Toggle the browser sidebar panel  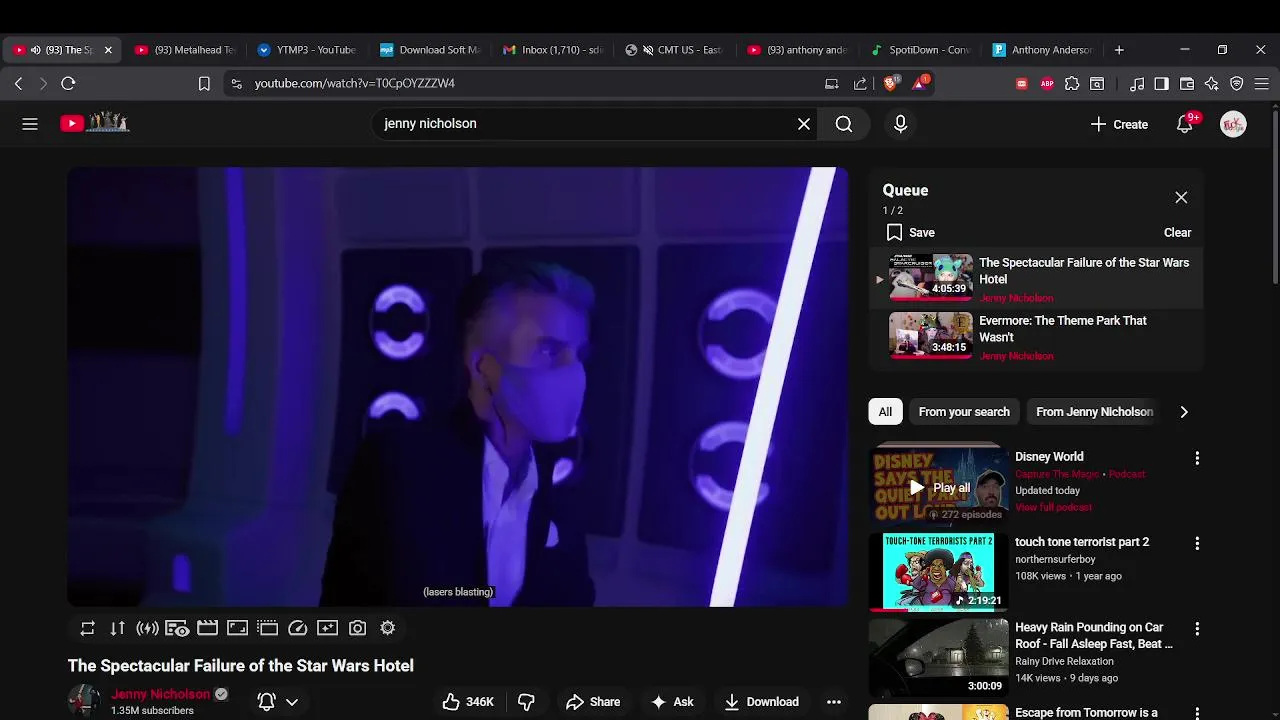[1161, 84]
